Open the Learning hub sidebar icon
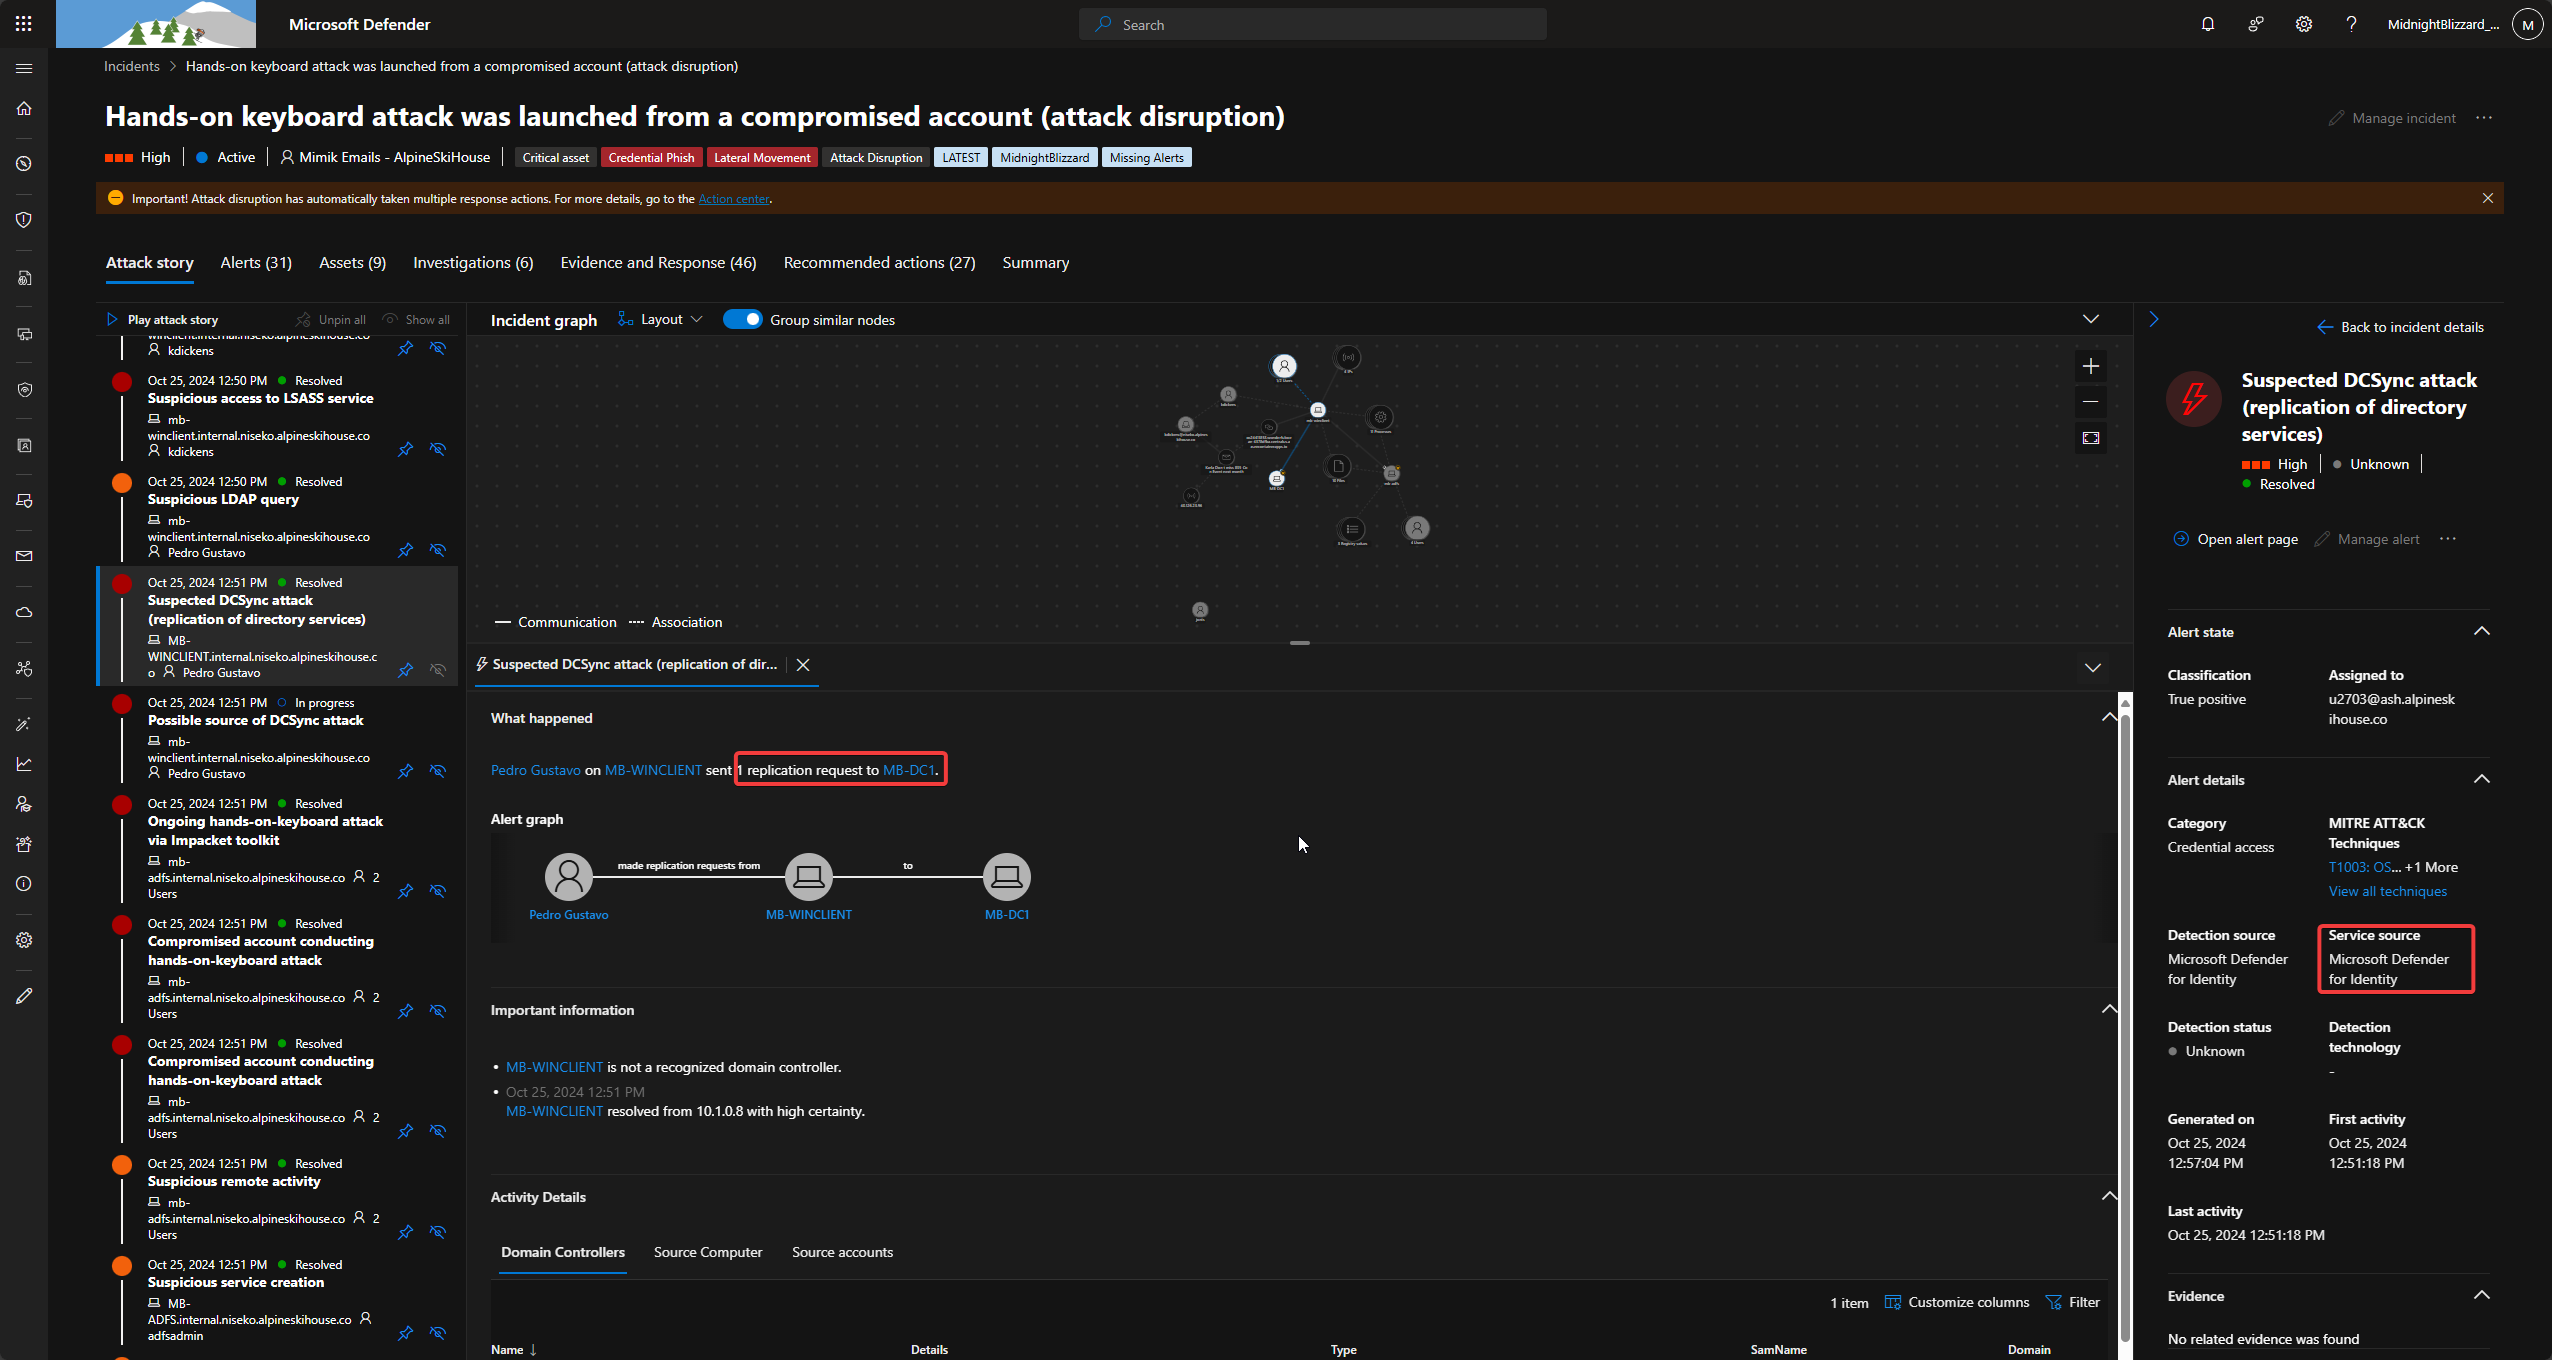Viewport: 2552px width, 1360px height. coord(25,803)
